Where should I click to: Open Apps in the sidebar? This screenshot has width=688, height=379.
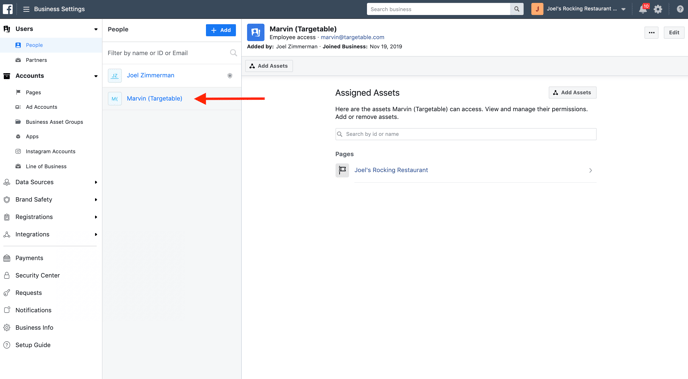[32, 136]
